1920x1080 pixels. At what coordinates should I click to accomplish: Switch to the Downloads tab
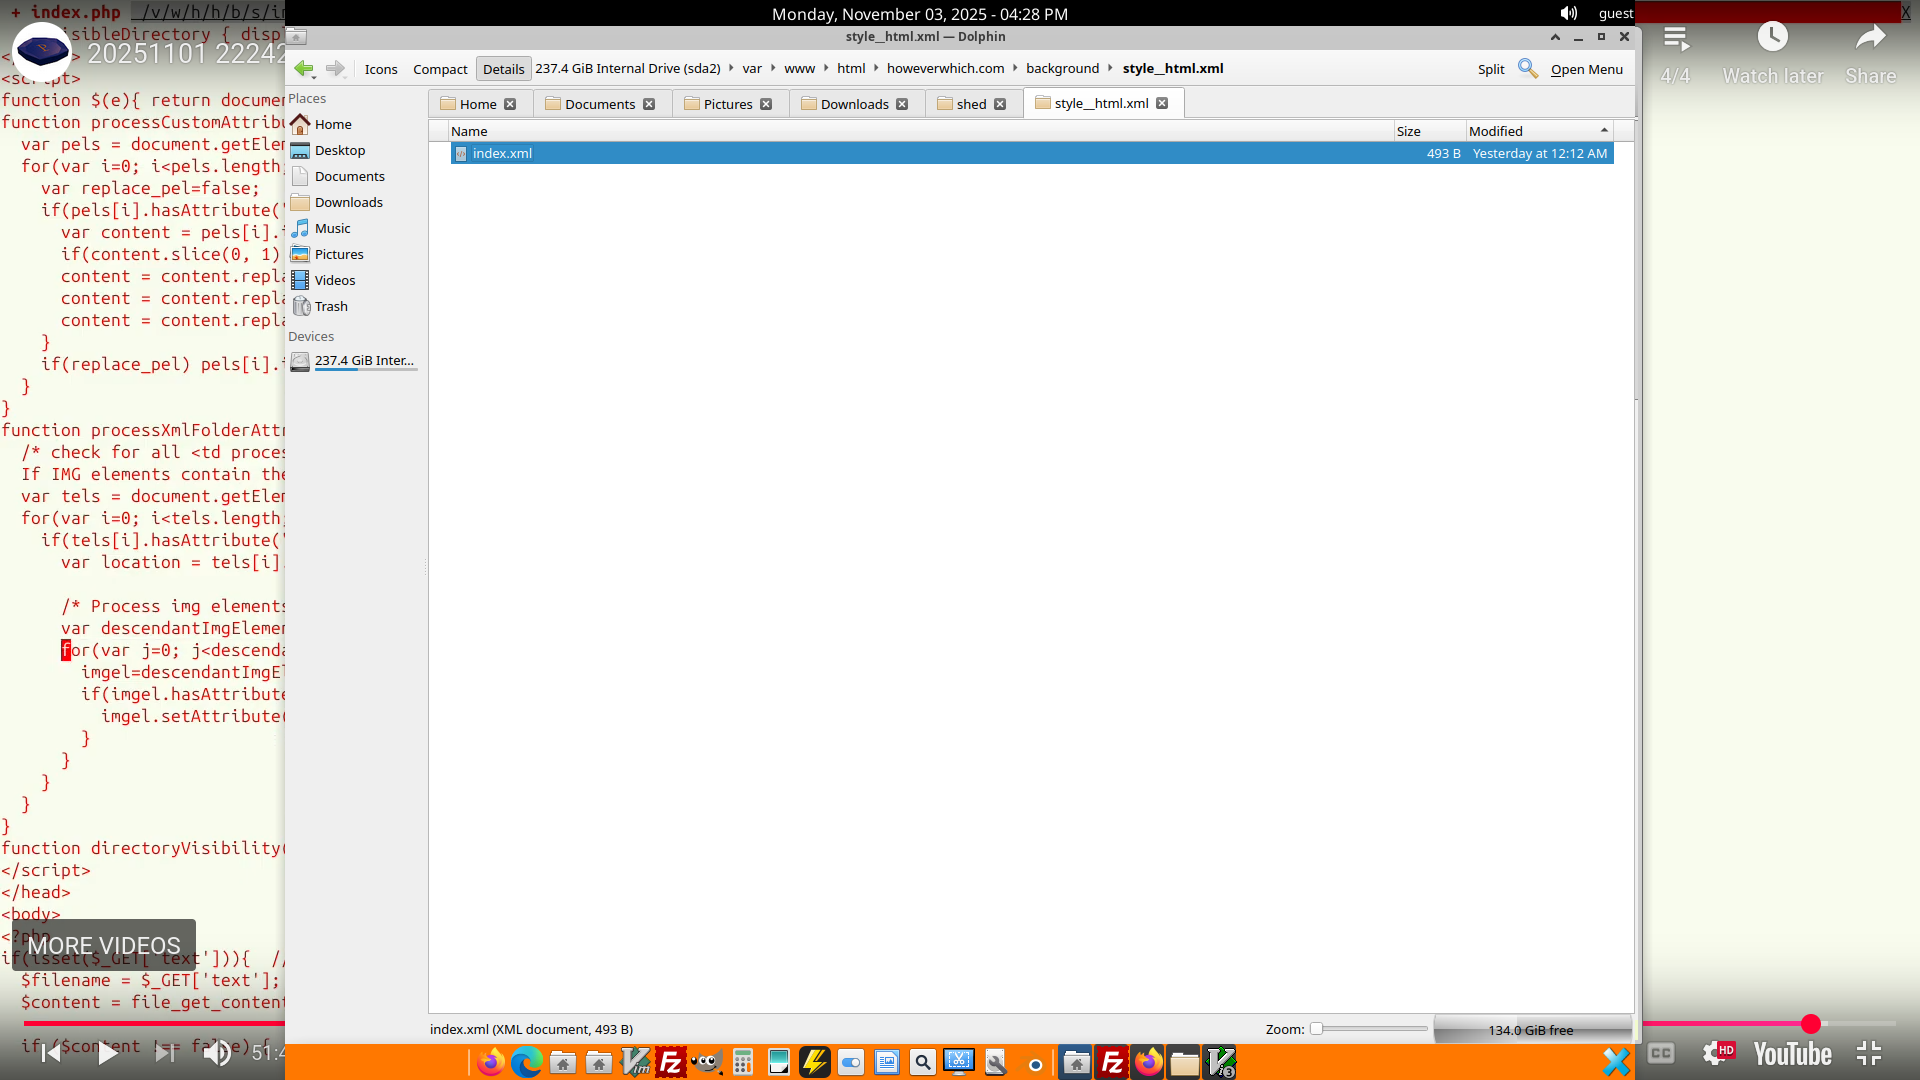[854, 104]
